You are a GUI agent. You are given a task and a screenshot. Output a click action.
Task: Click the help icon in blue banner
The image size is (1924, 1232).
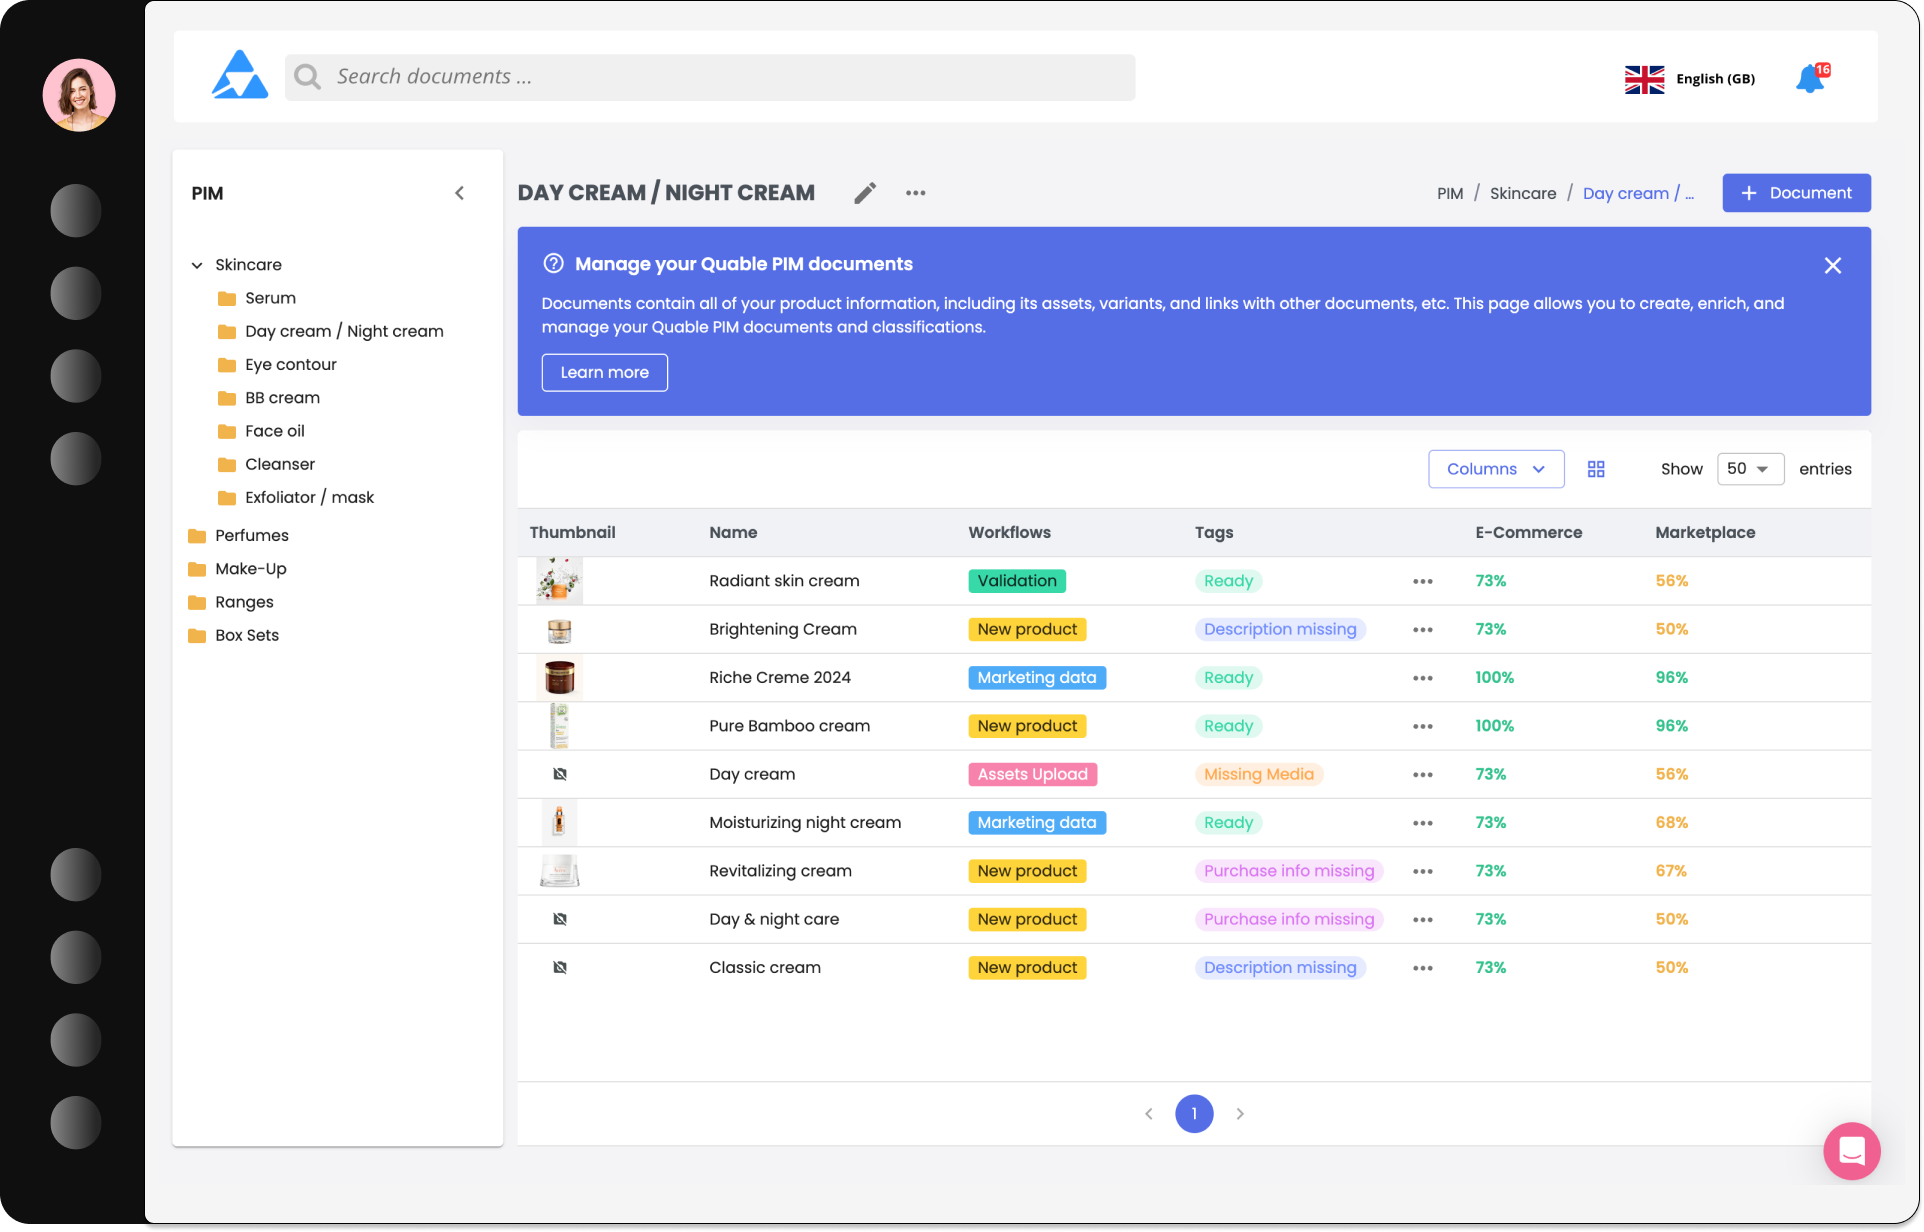(x=553, y=264)
